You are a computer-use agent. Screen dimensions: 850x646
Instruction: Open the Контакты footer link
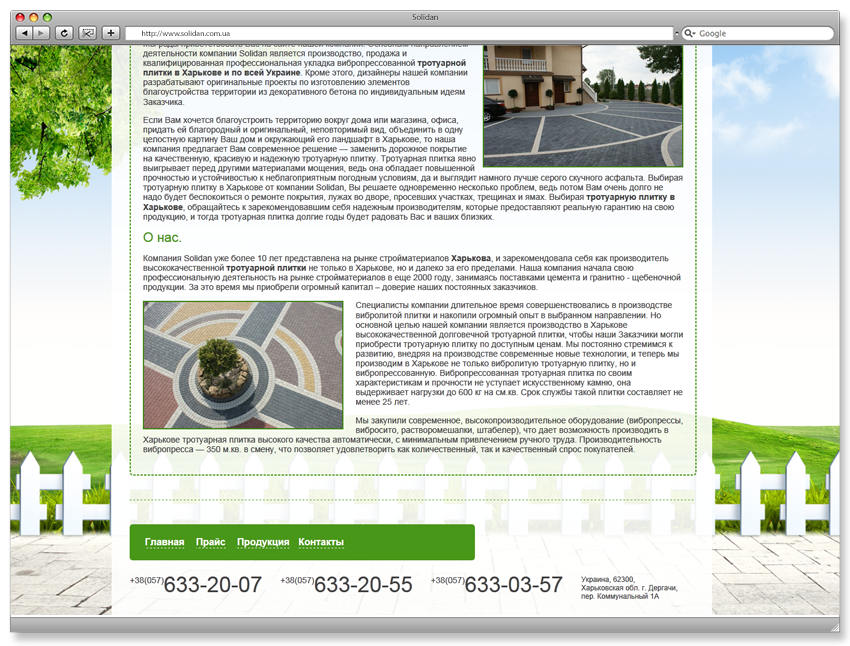click(x=321, y=542)
